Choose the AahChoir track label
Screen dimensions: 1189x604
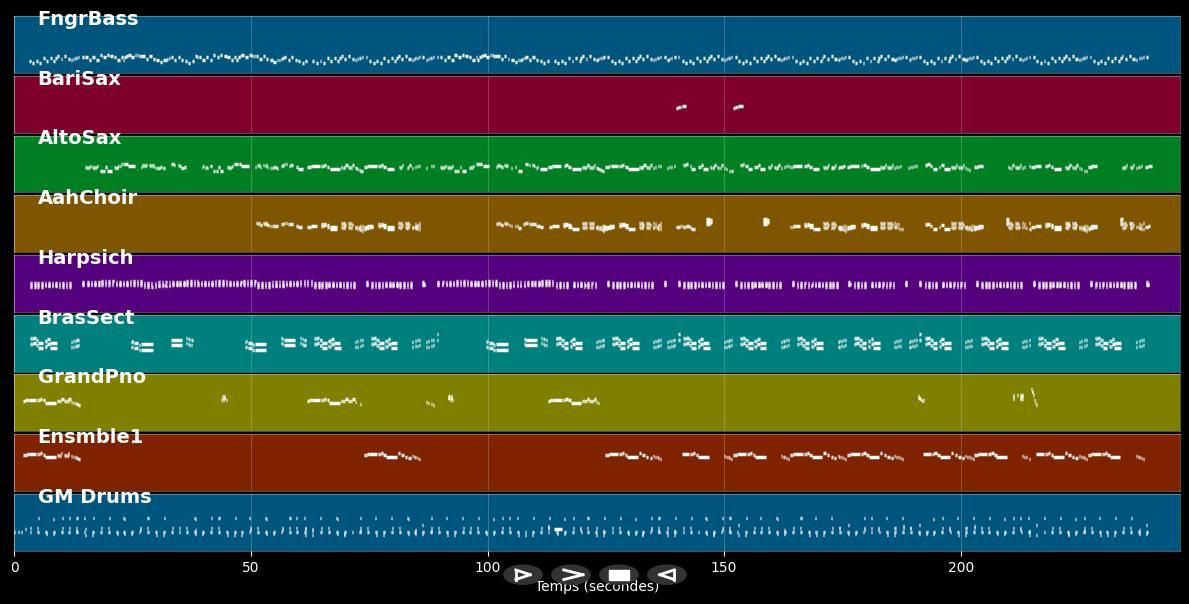(x=87, y=198)
